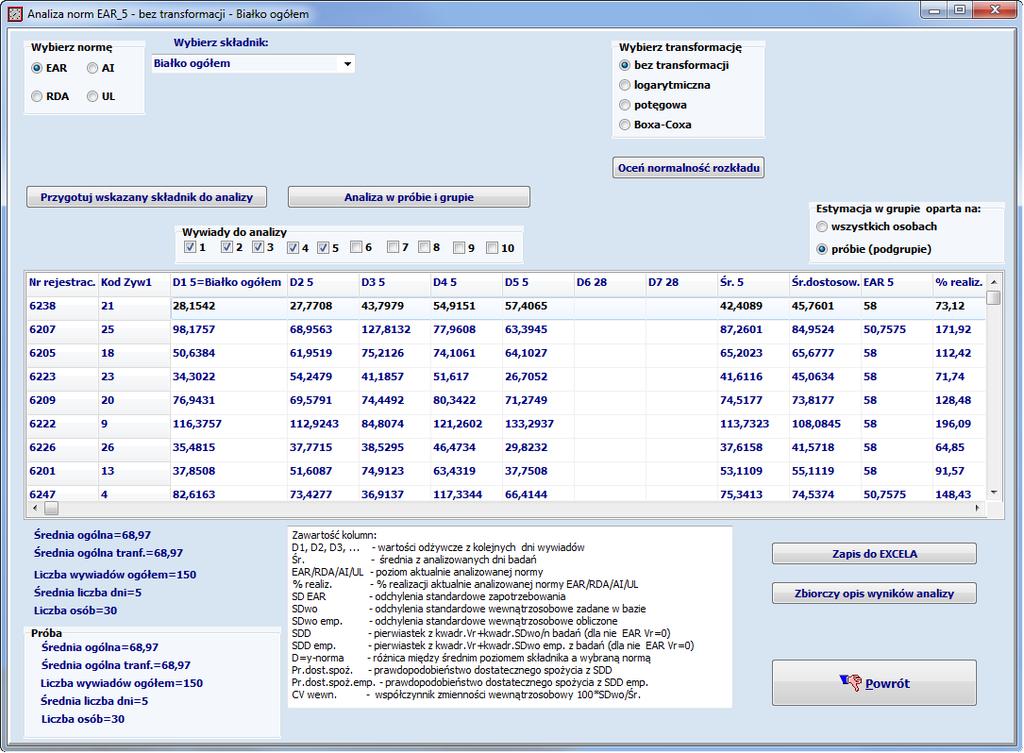Select row with registration number 6238
Image resolution: width=1024 pixels, height=753 pixels.
pos(506,306)
